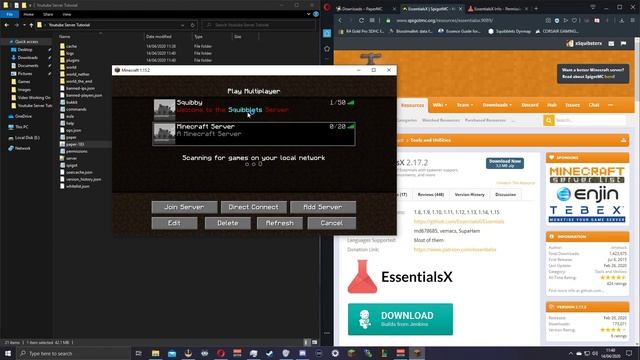
Task: Open Squibblets Dynmap bookmark
Action: click(x=509, y=31)
